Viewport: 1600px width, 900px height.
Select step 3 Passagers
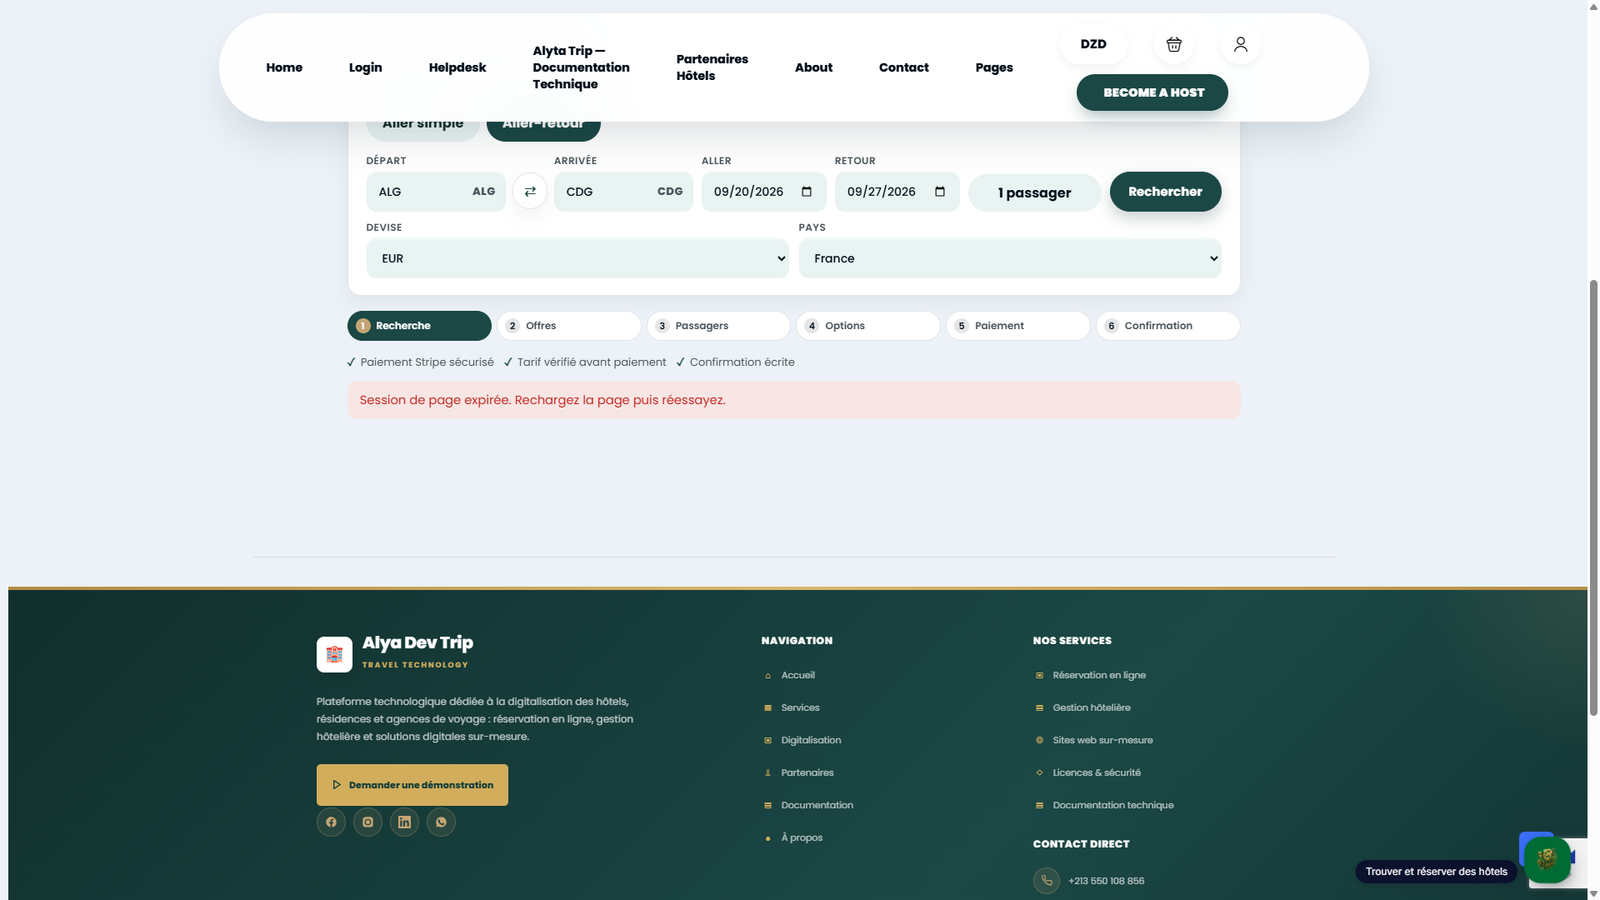pyautogui.click(x=718, y=326)
